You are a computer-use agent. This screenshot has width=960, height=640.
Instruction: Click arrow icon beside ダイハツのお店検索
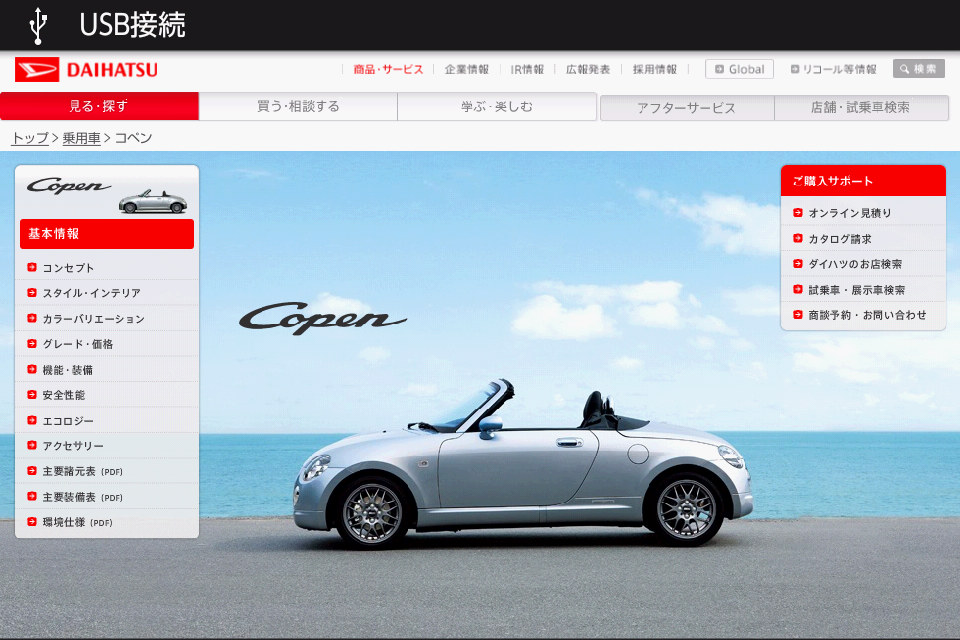[798, 264]
